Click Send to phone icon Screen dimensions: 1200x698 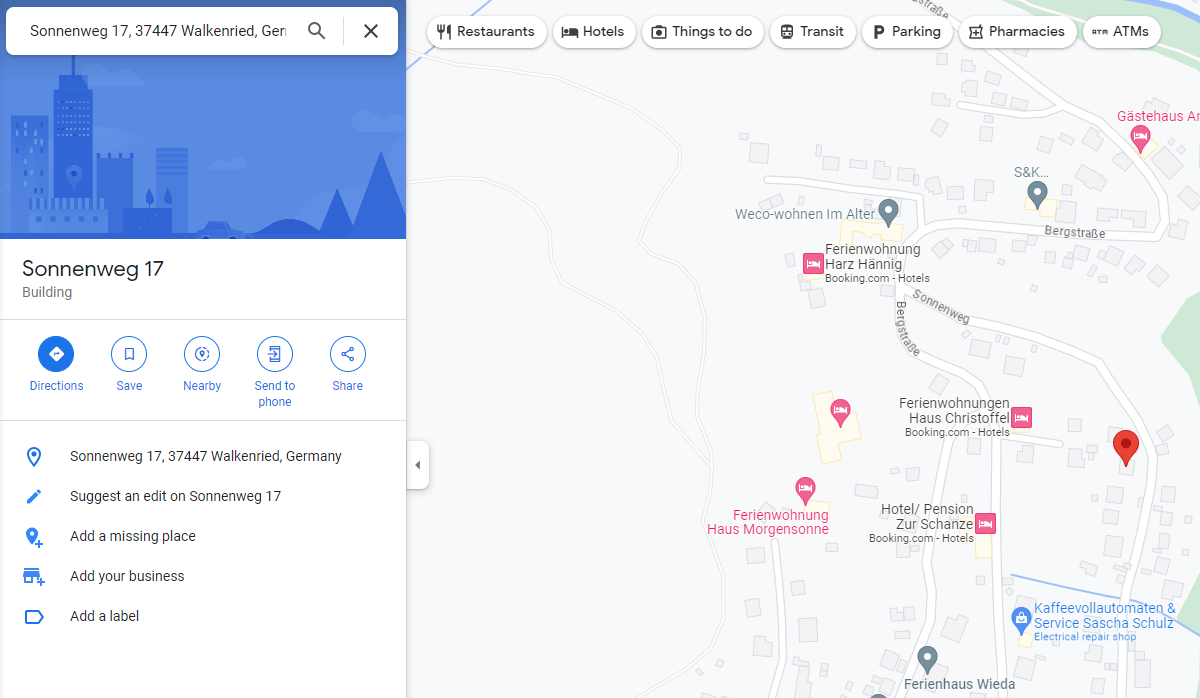click(275, 354)
